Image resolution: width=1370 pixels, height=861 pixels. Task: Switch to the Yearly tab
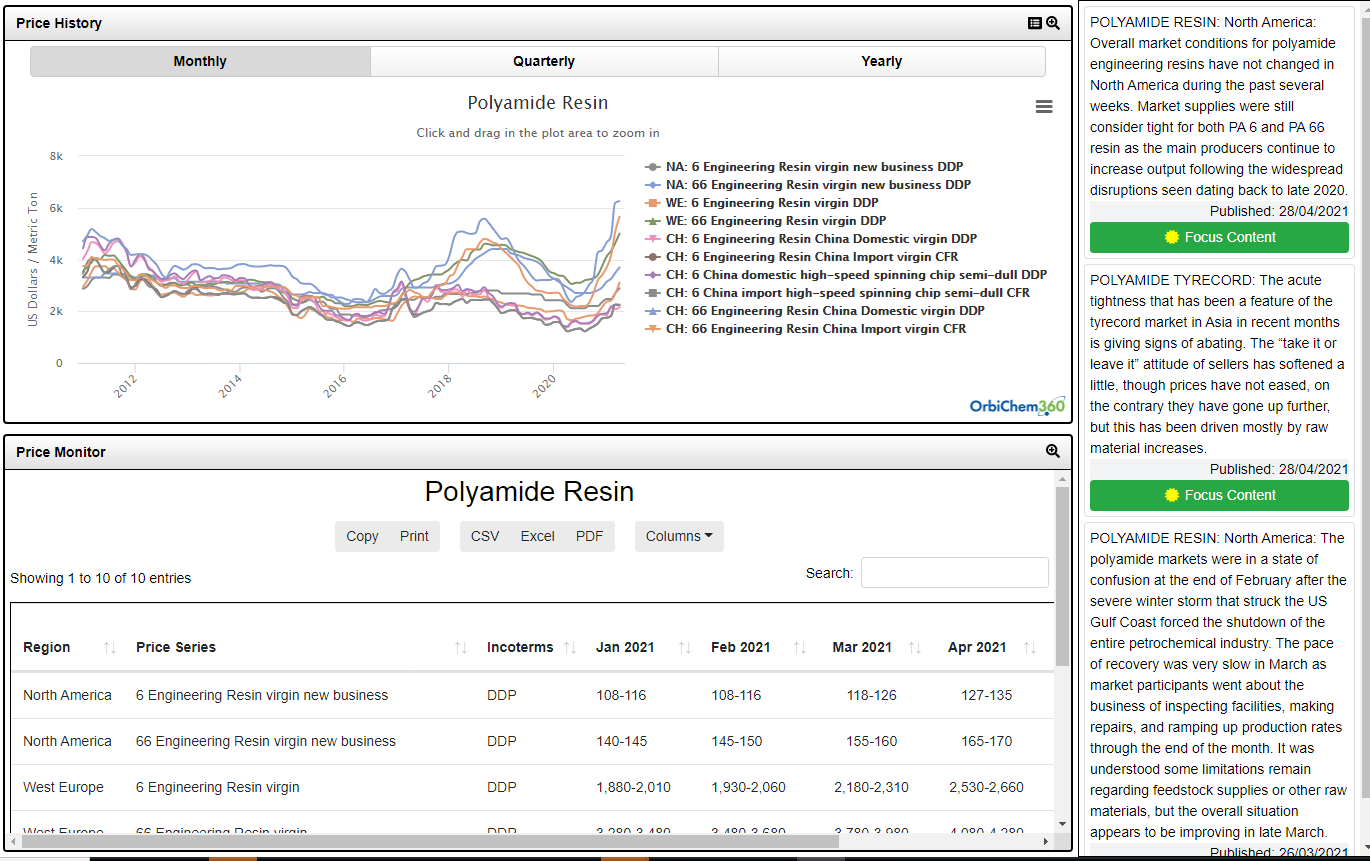(882, 61)
